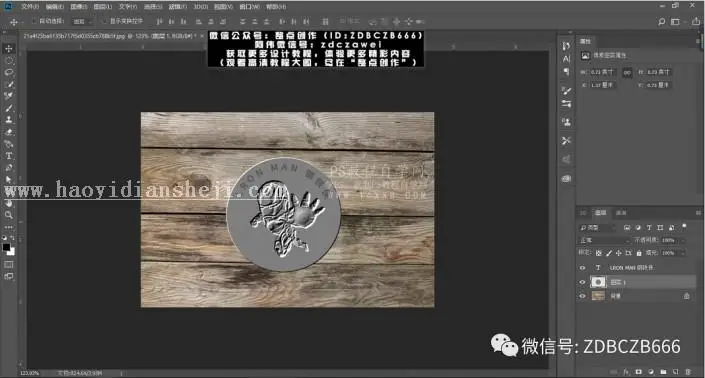Open the File menu
The width and height of the screenshot is (705, 378).
click(x=30, y=7)
